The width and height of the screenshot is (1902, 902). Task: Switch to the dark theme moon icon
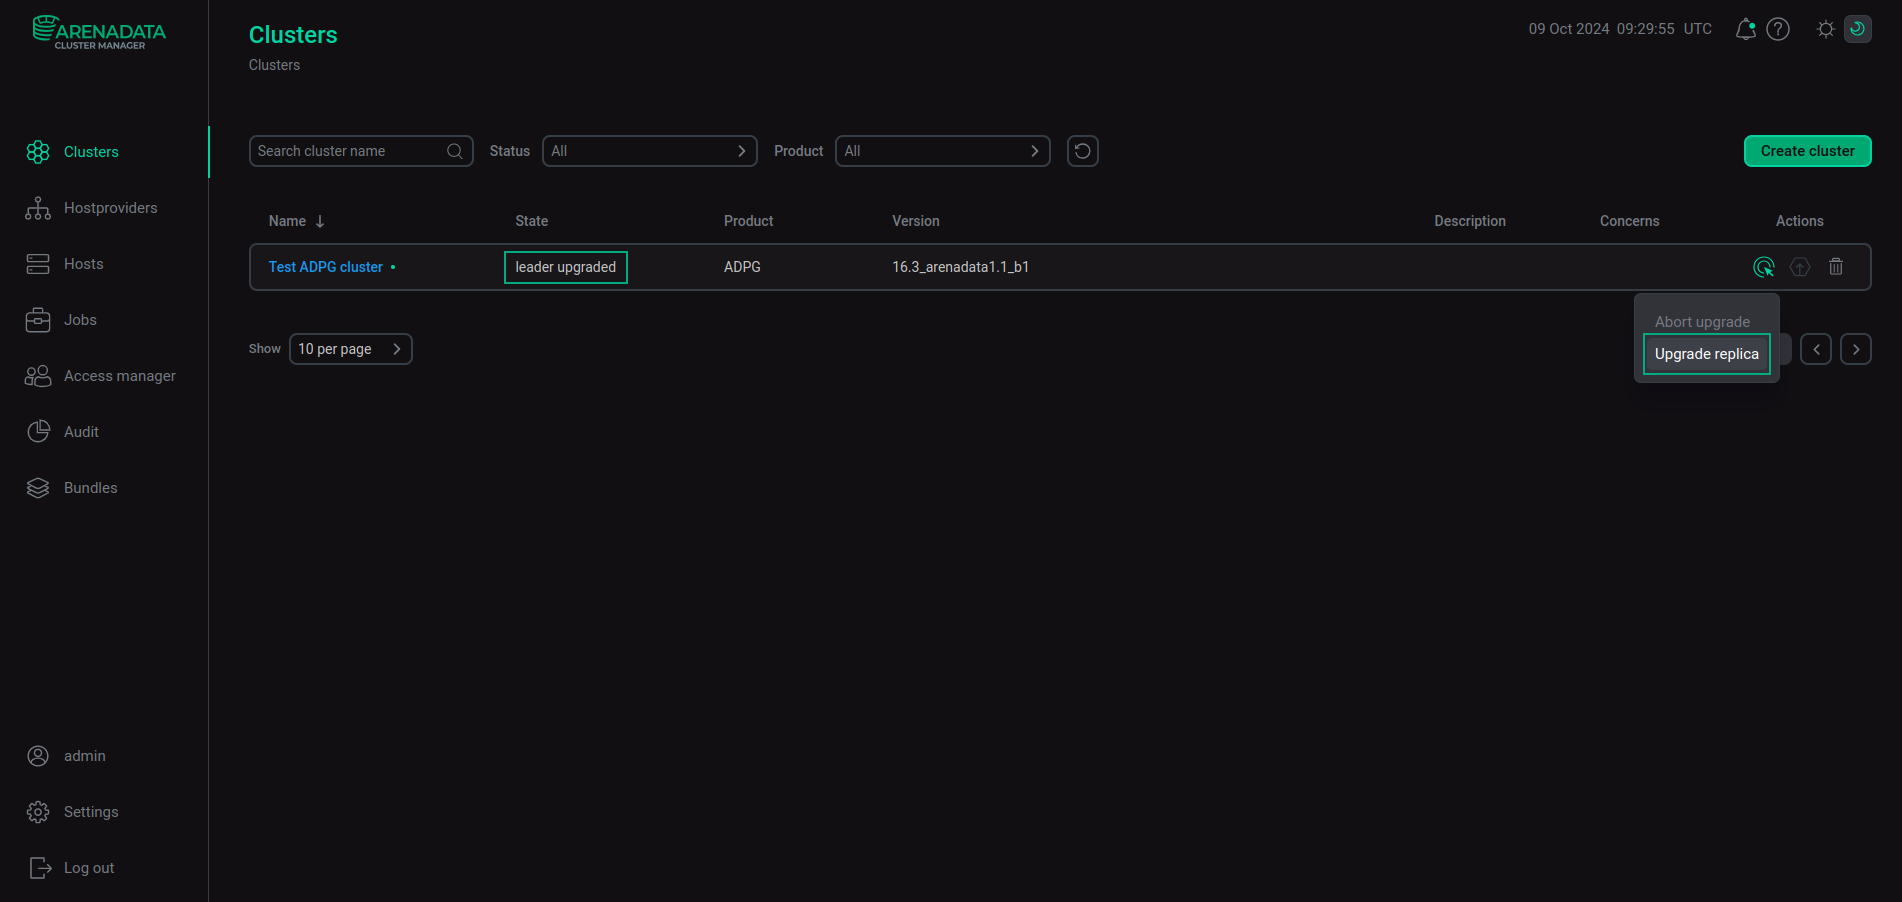1858,29
